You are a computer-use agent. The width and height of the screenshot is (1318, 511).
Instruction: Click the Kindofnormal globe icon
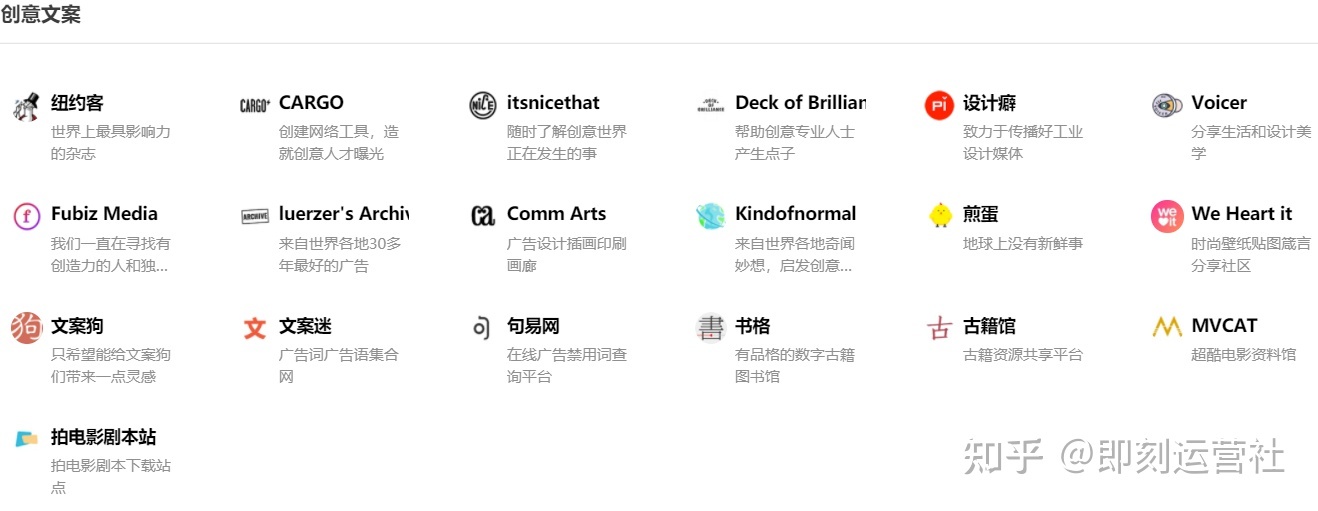click(x=711, y=216)
